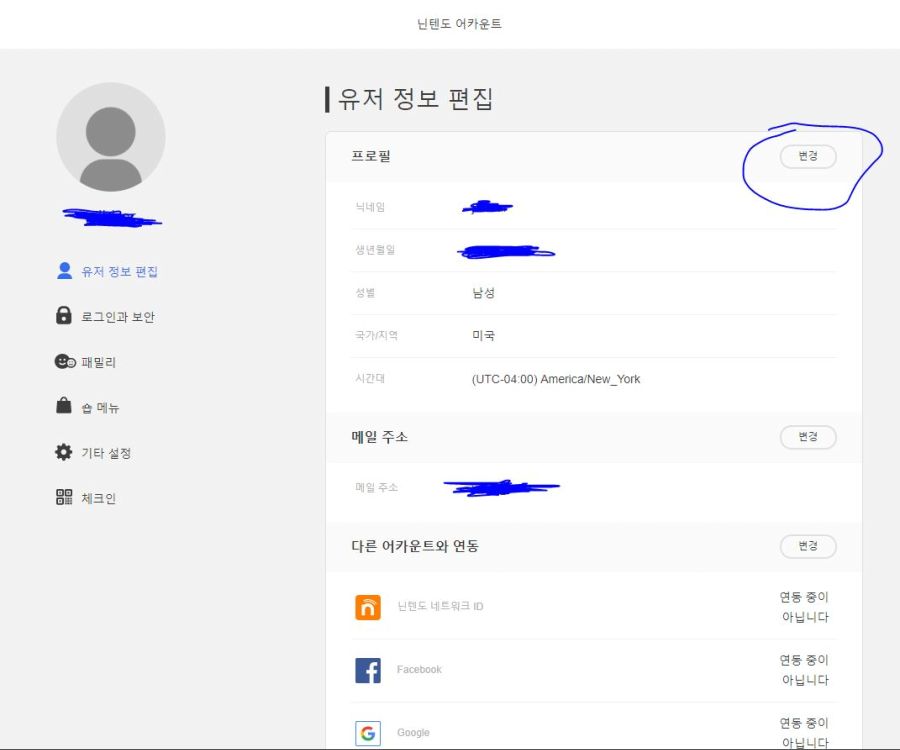
Task: Click 변경 for 다른 어카운트와 연동
Action: (x=808, y=546)
